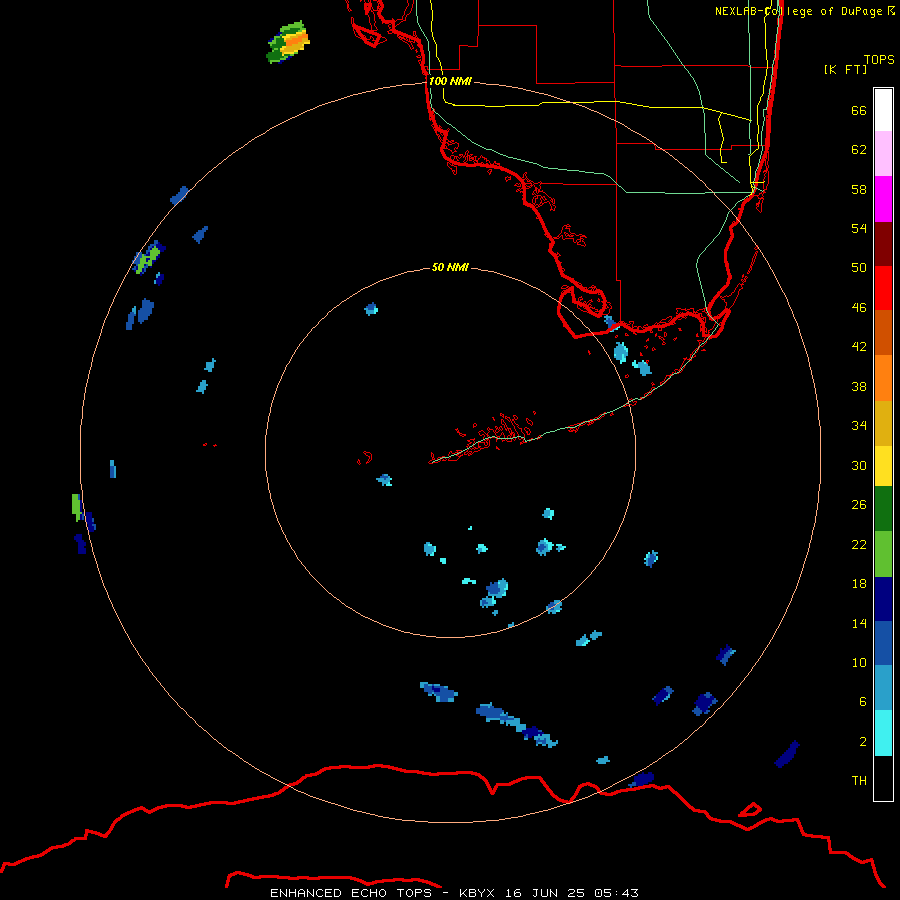900x900 pixels.
Task: Click the dark green legend swatch
Action: click(883, 509)
